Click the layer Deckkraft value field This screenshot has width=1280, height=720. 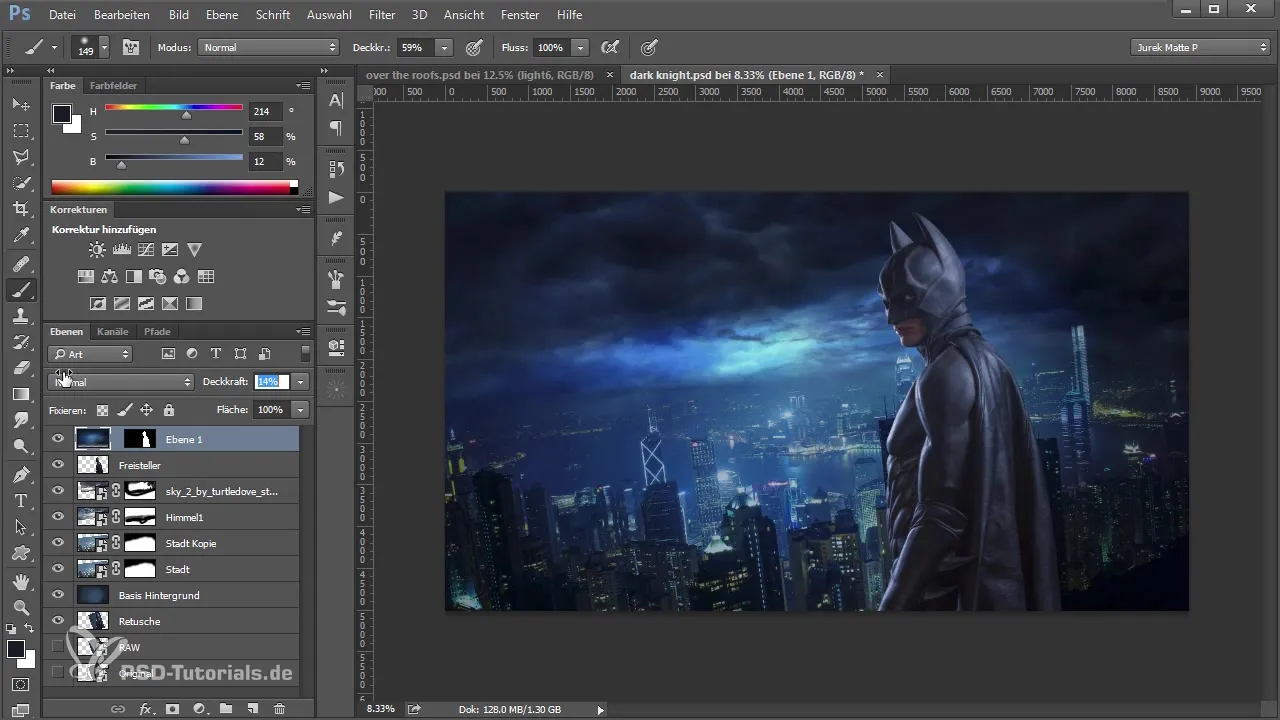[272, 382]
